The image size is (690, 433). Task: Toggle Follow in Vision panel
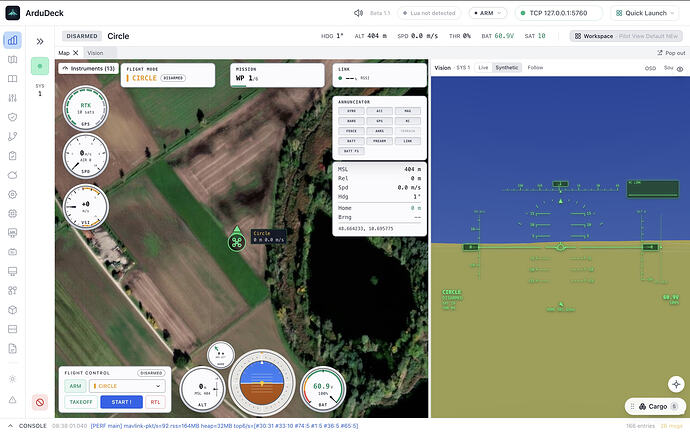click(535, 67)
